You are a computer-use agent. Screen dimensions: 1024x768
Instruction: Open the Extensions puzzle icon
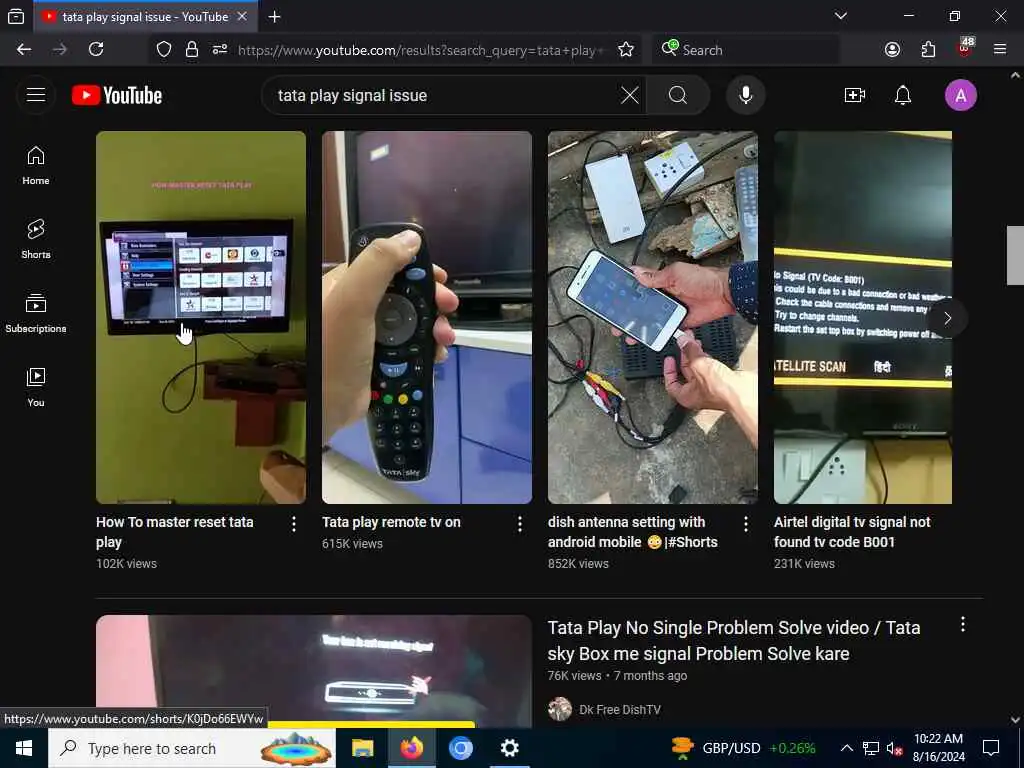[x=928, y=50]
